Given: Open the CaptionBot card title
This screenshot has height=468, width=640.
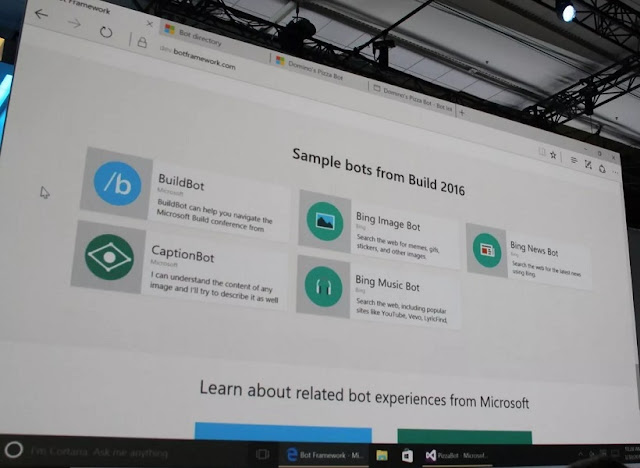Looking at the screenshot, I should tap(182, 253).
